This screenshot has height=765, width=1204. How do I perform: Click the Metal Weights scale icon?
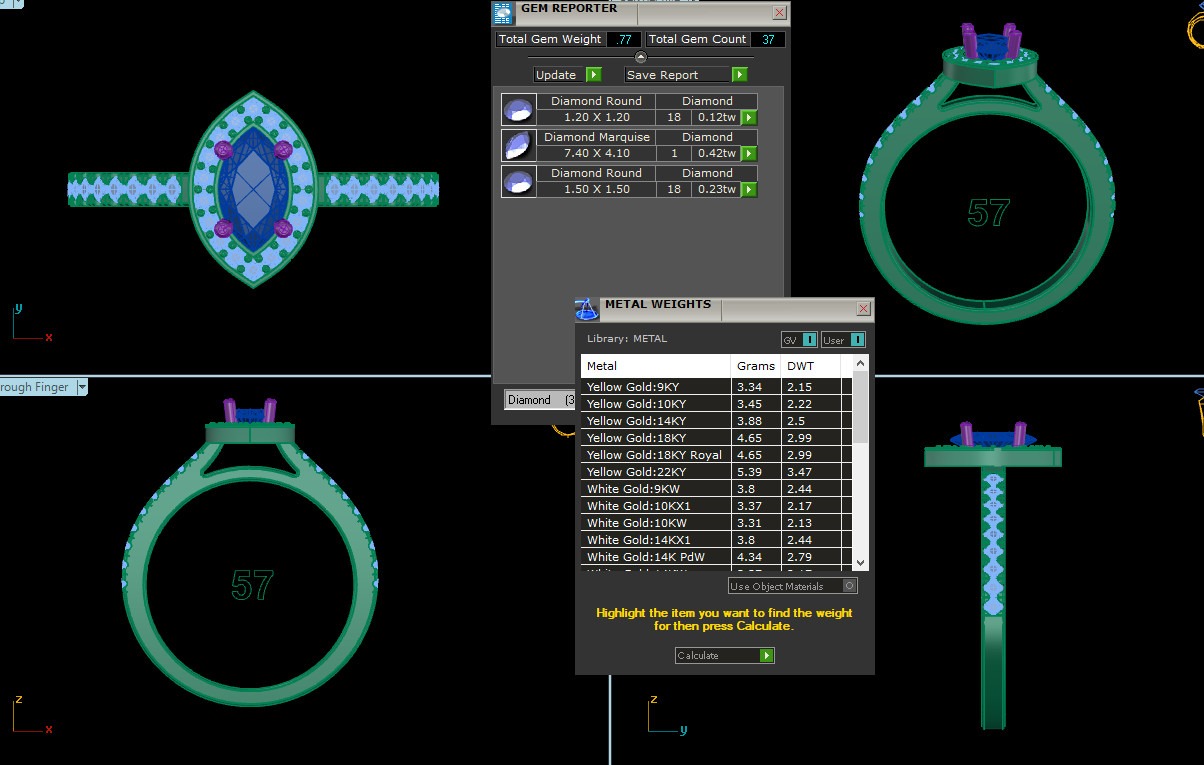pos(587,308)
